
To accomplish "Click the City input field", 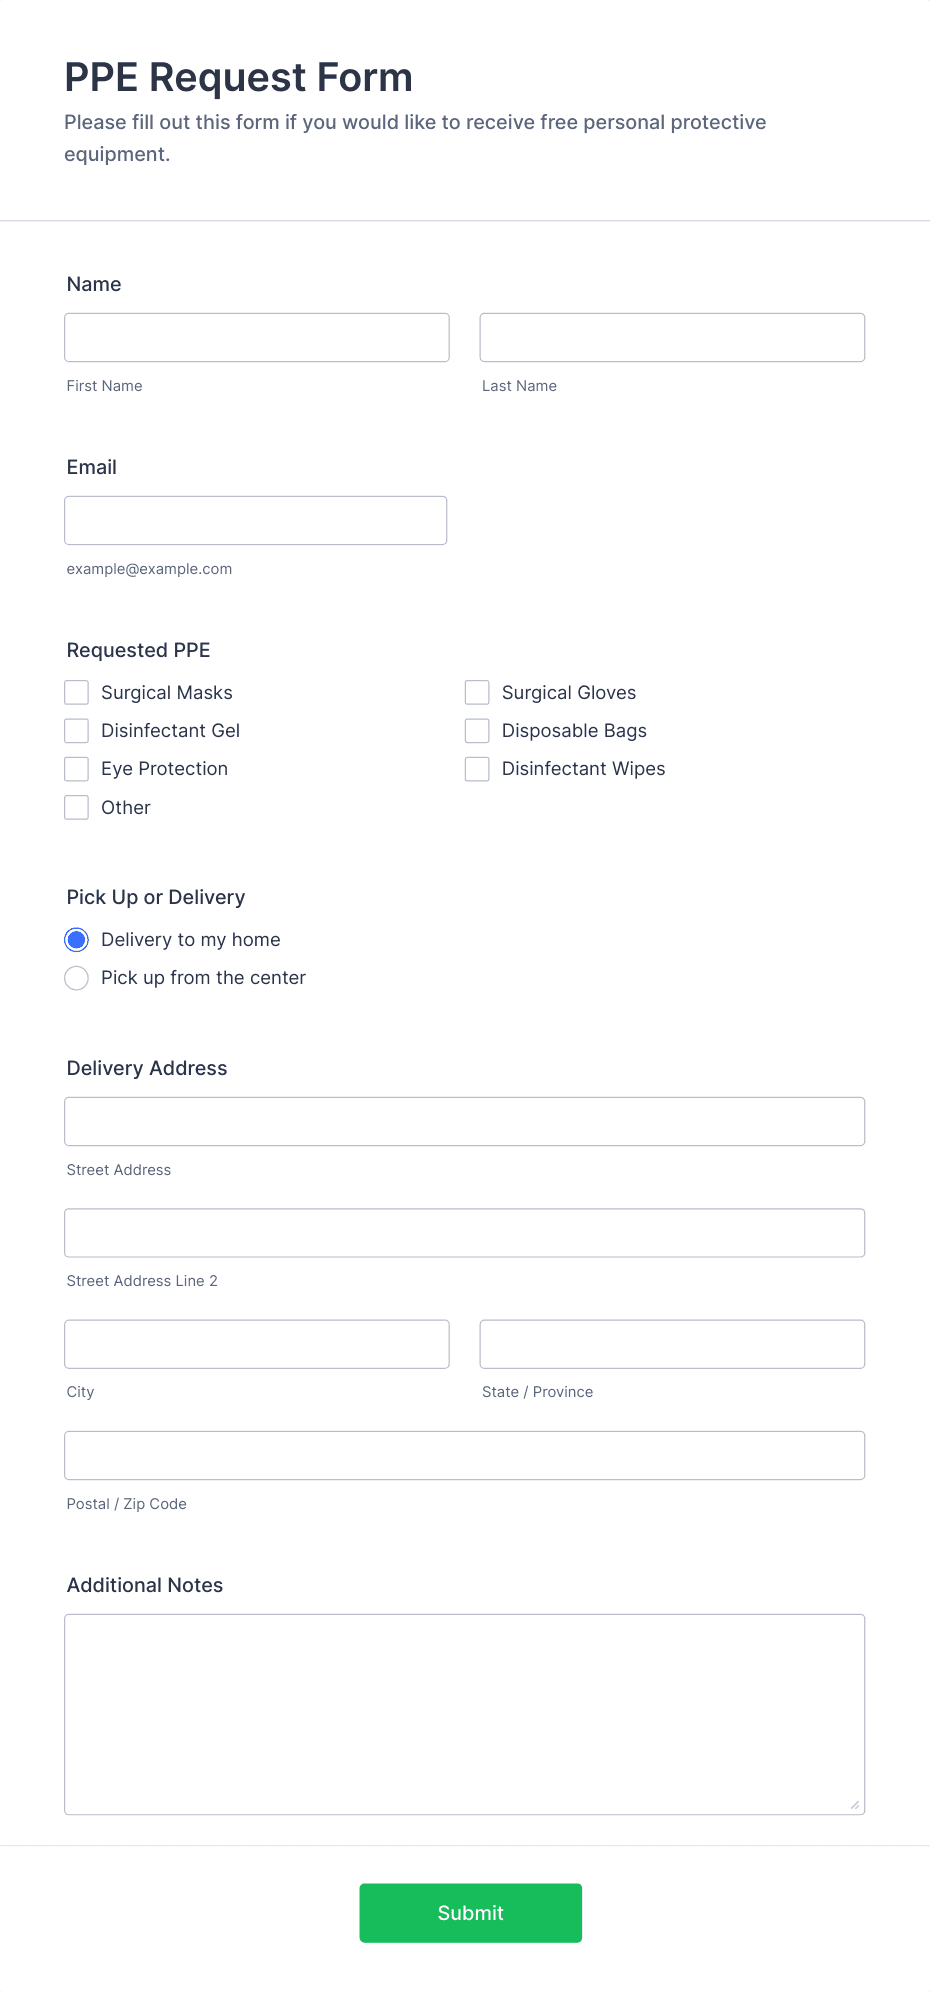I will click(x=256, y=1344).
